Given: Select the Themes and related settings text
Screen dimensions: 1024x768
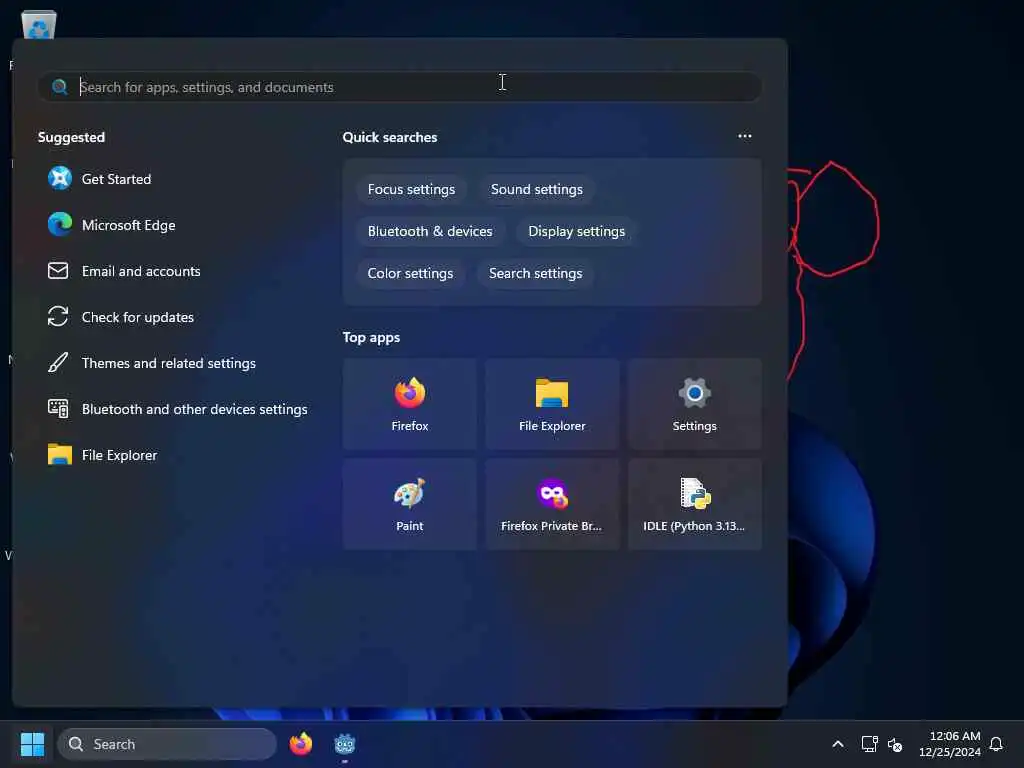Looking at the screenshot, I should tap(168, 363).
